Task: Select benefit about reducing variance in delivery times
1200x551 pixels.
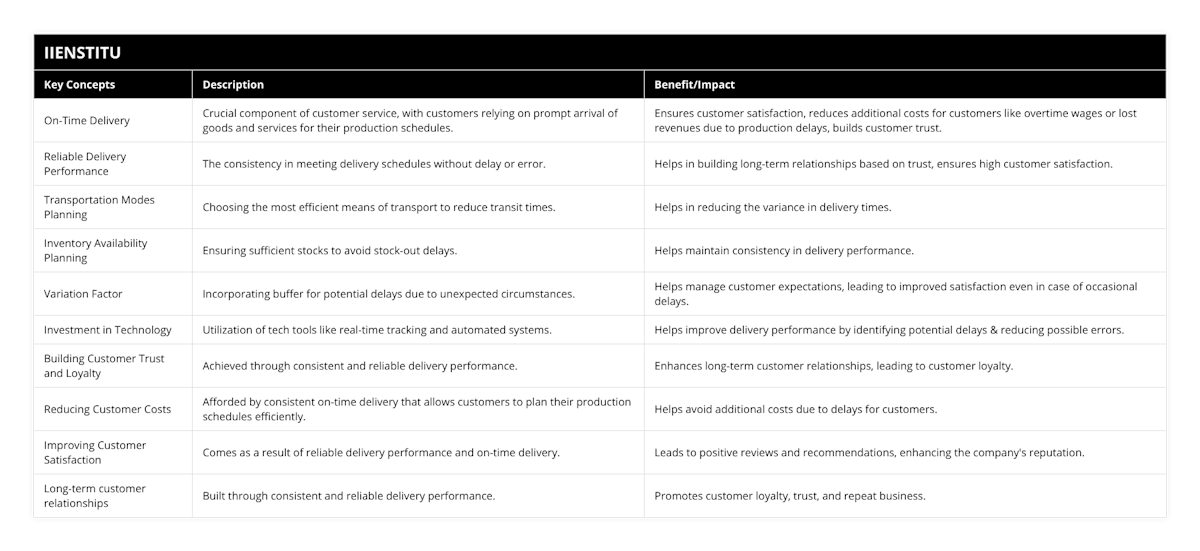Action: [772, 207]
